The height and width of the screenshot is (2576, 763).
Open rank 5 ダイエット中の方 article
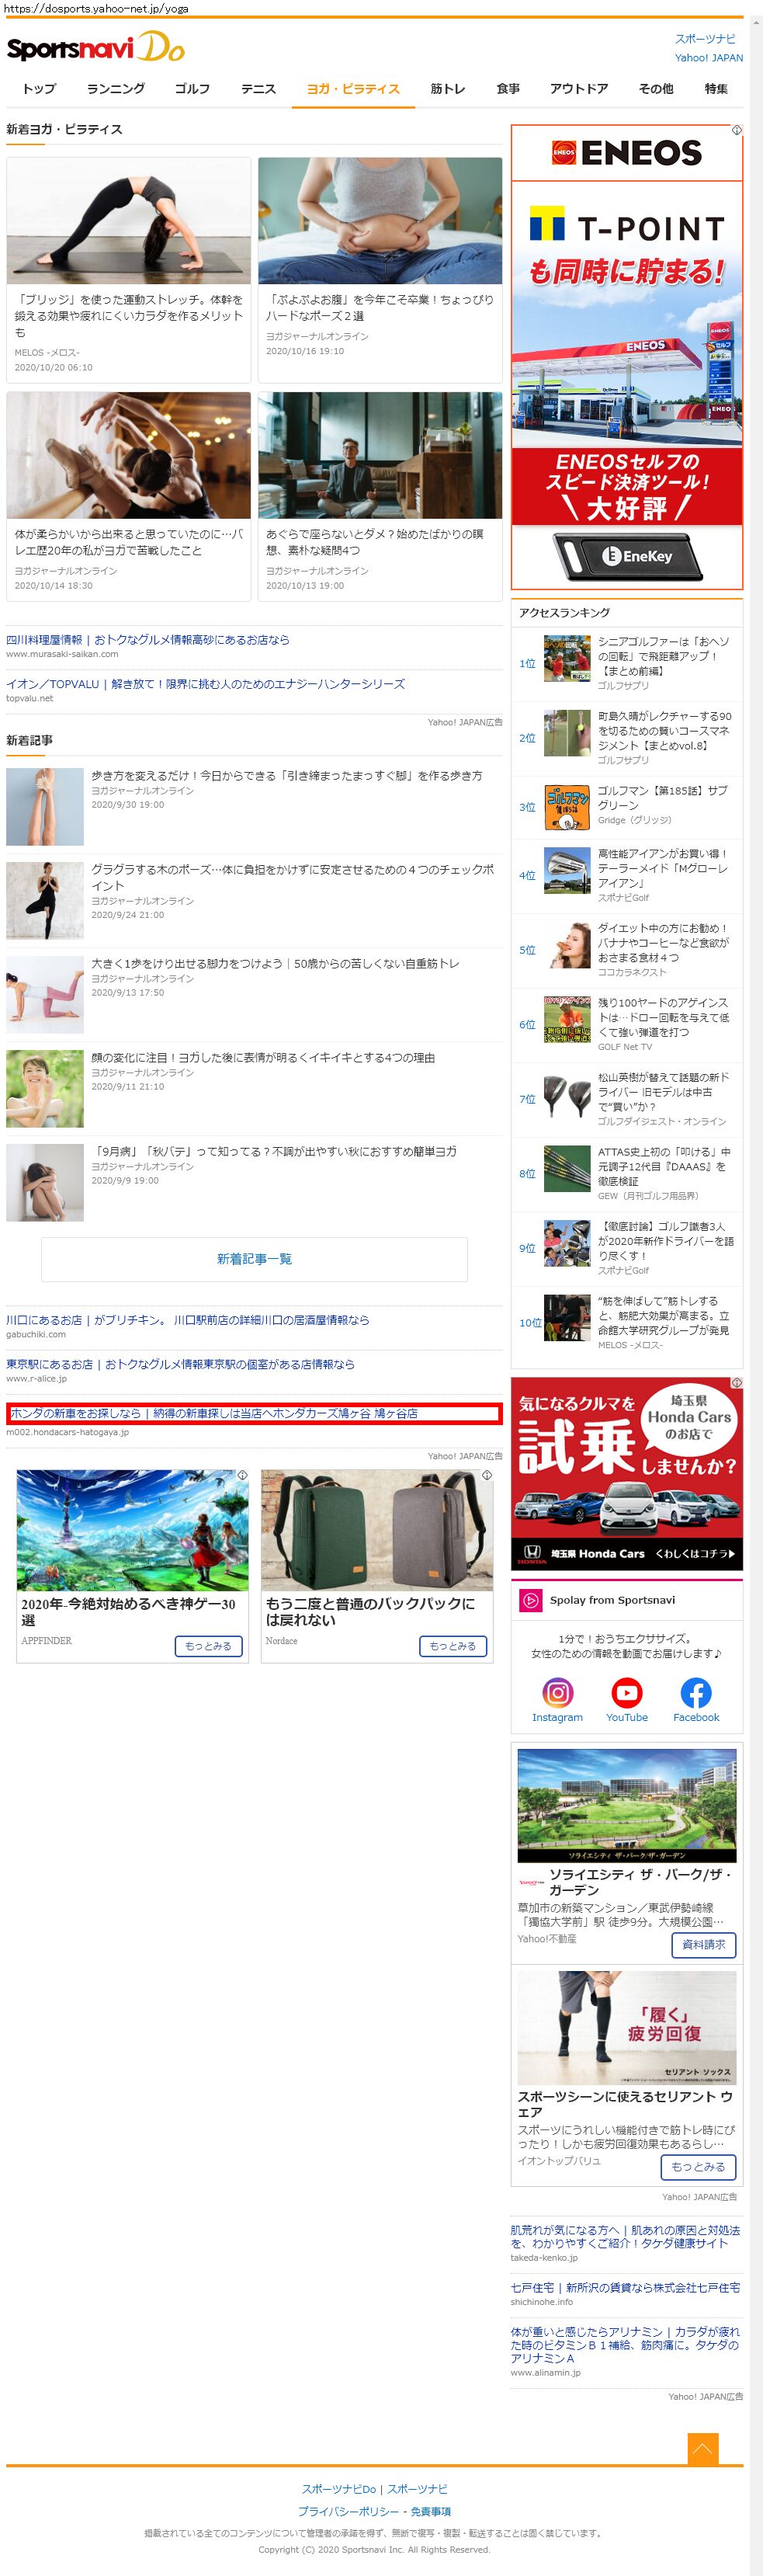point(663,943)
